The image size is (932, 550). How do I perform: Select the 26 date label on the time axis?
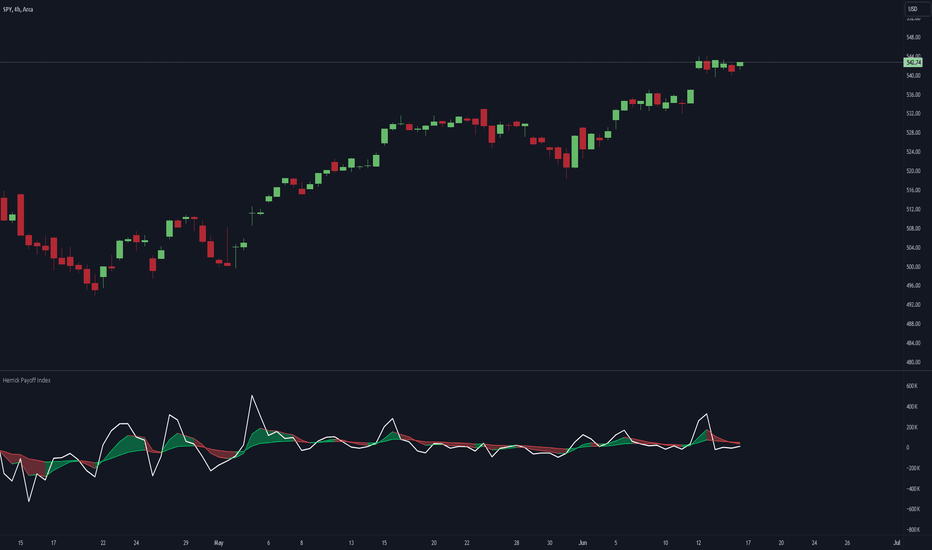pos(847,543)
